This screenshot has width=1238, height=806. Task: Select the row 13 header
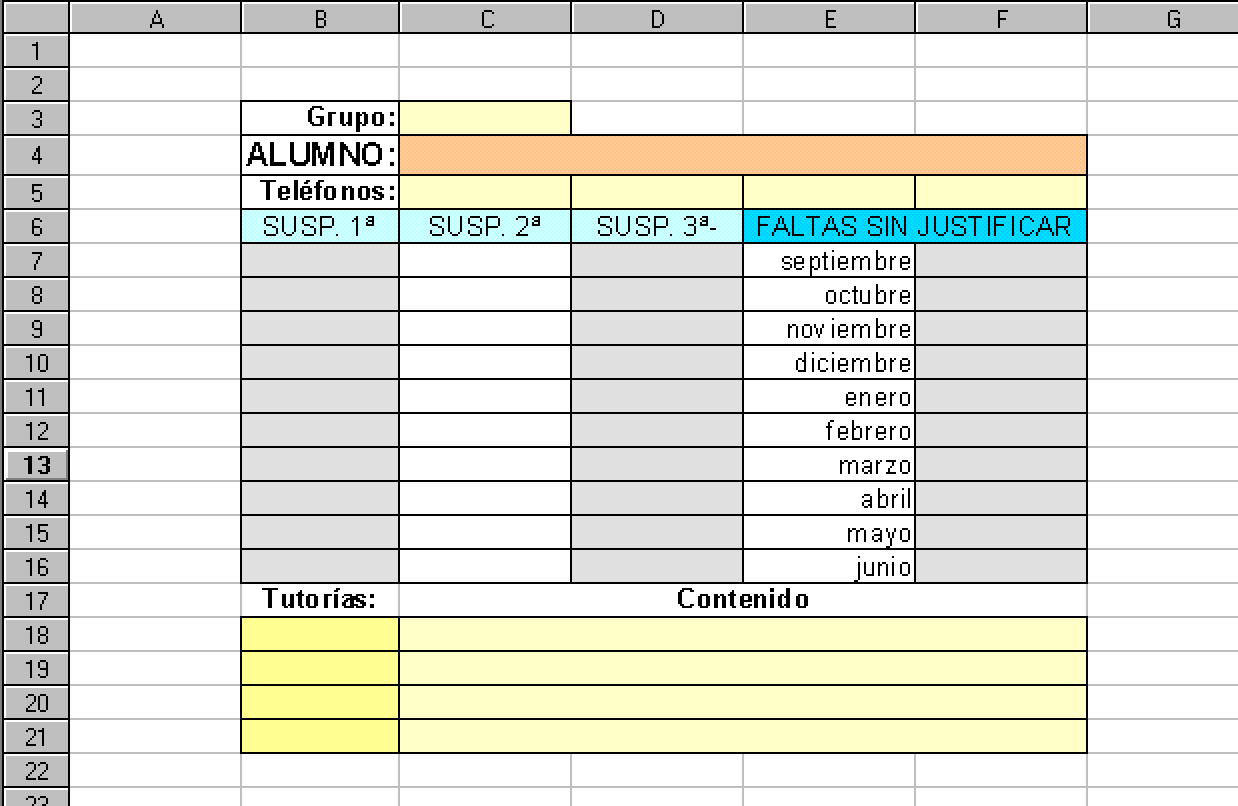click(36, 465)
